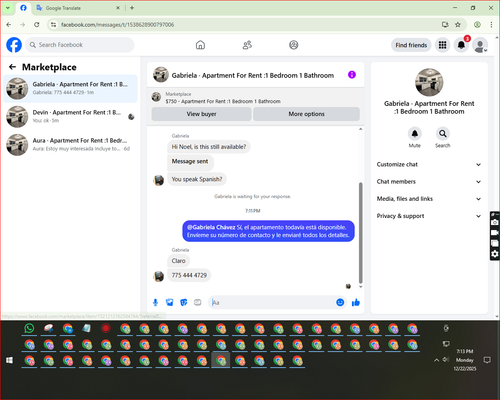Screen dimensions: 500x400
Task: Open the volume control in system tray
Action: [446, 360]
